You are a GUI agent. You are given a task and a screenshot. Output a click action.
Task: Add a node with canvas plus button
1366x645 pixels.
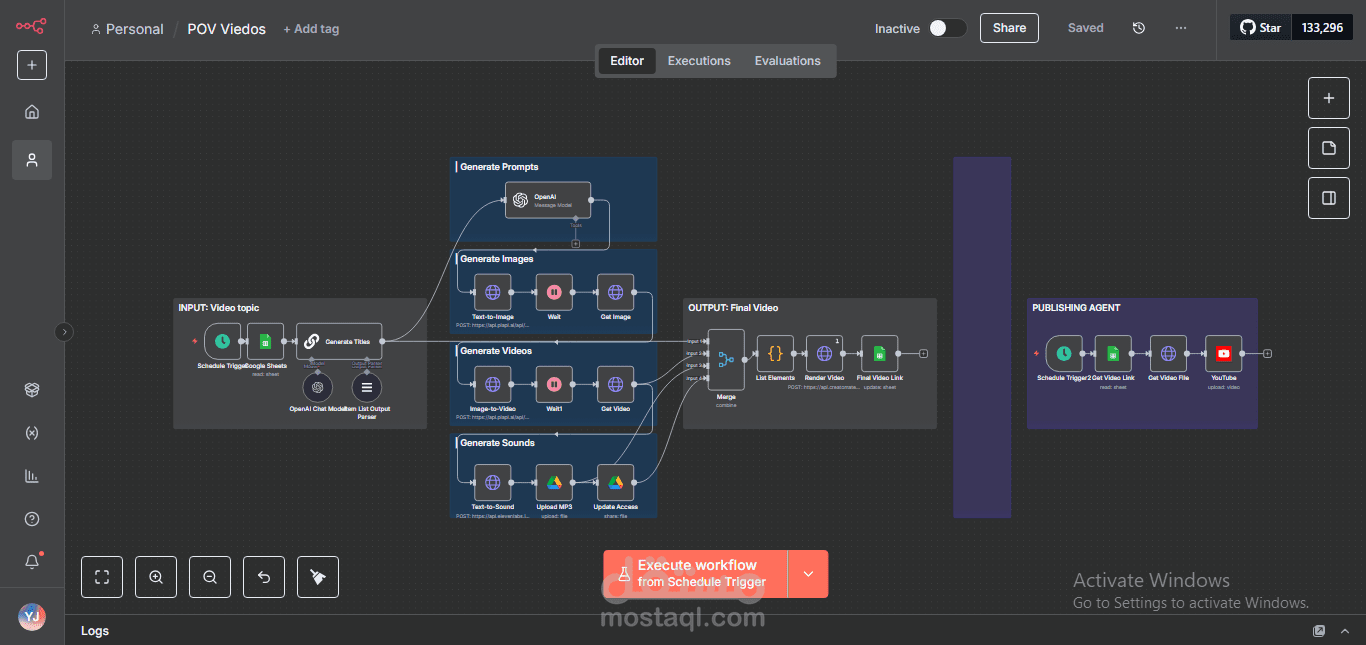point(1329,98)
